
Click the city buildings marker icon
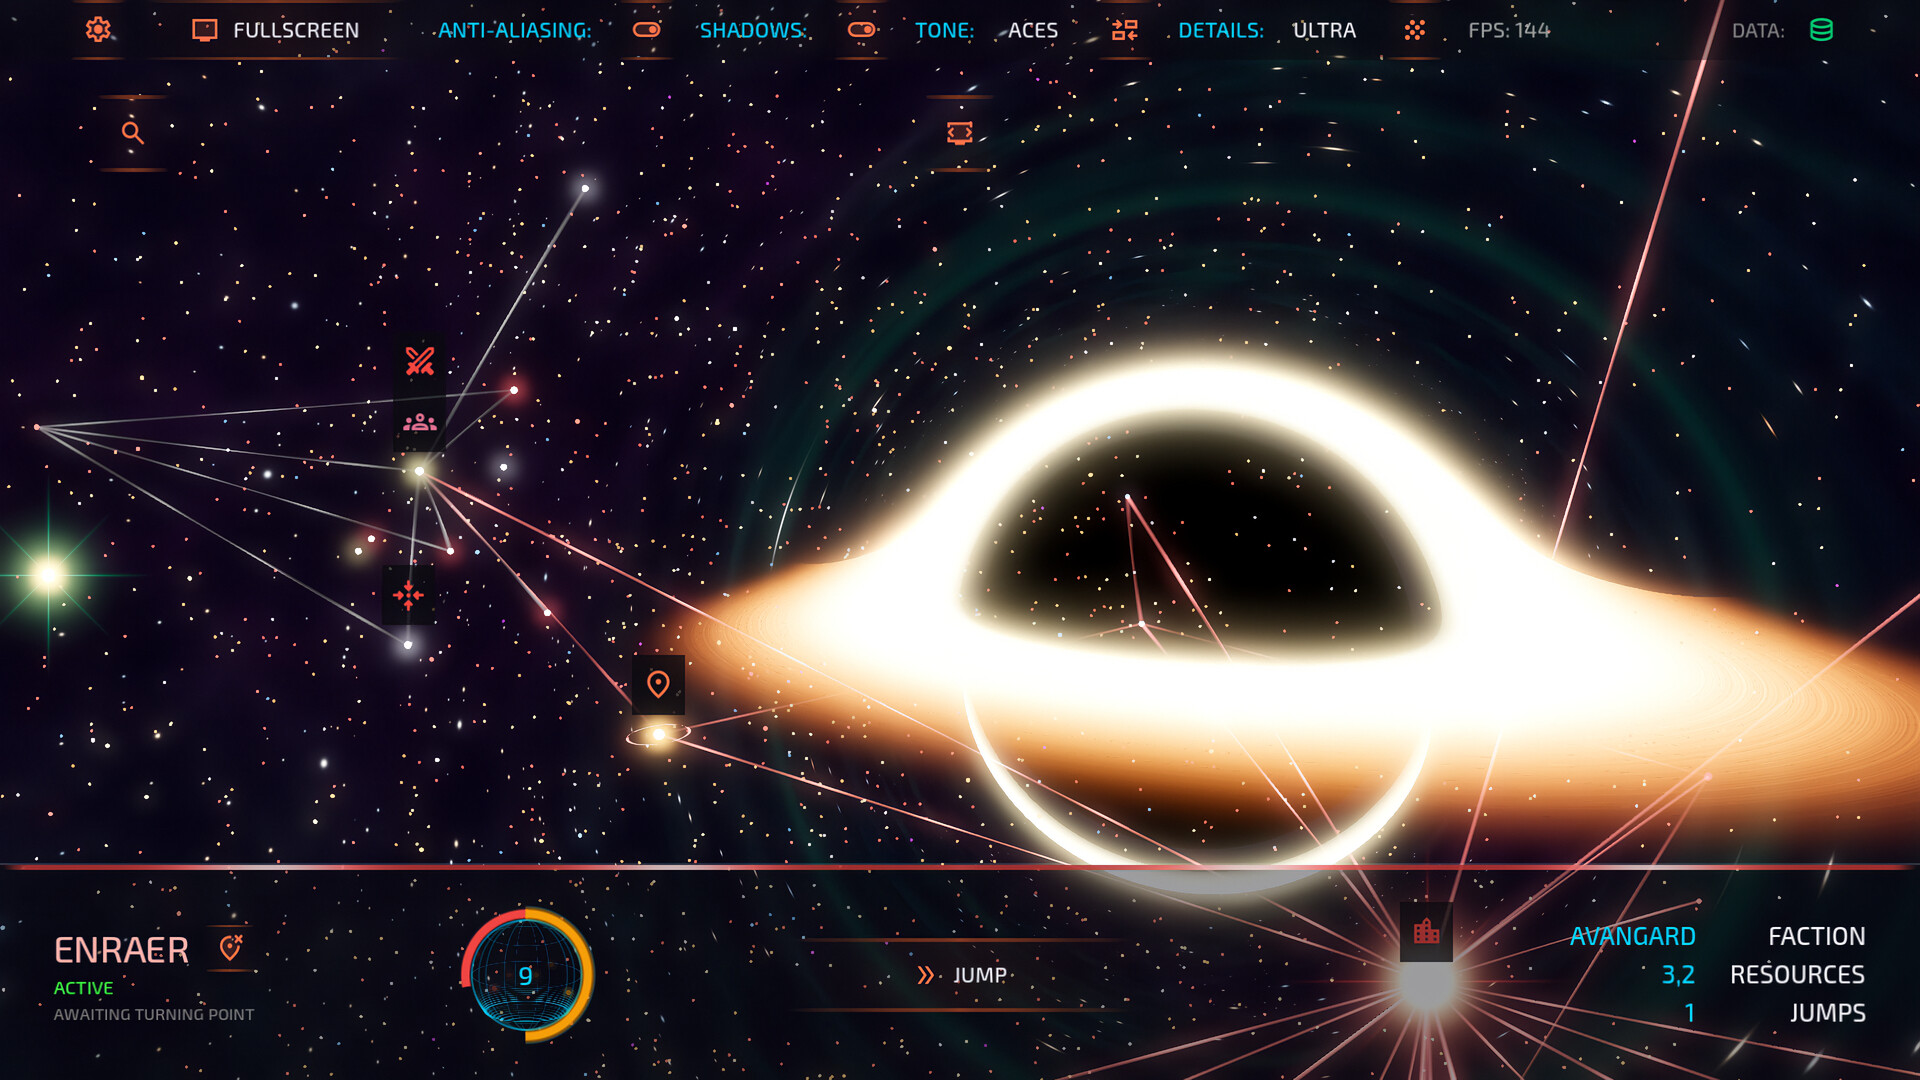click(x=1426, y=932)
